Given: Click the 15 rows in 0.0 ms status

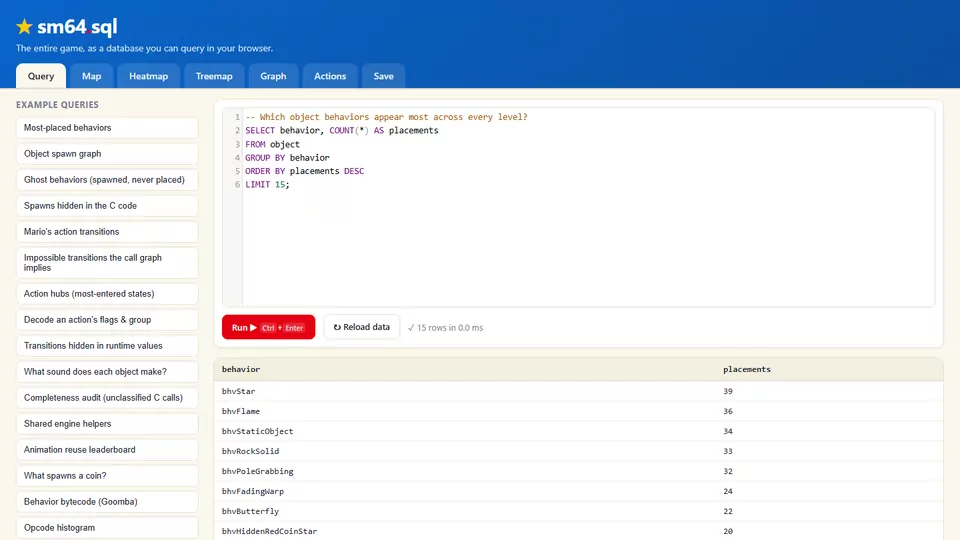Looking at the screenshot, I should click(x=446, y=328).
